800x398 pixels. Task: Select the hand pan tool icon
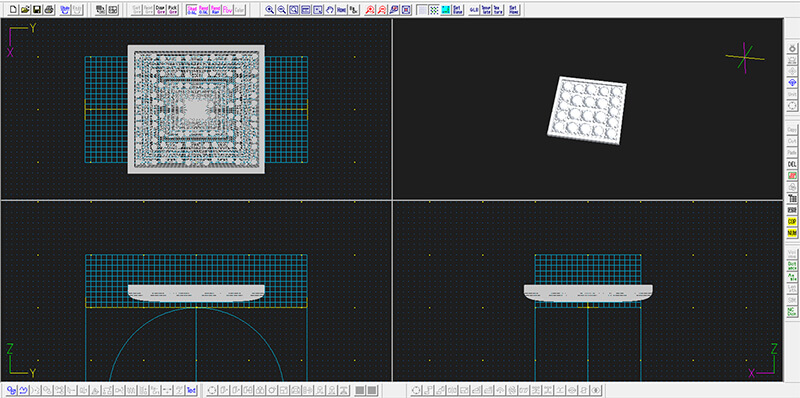coord(330,9)
